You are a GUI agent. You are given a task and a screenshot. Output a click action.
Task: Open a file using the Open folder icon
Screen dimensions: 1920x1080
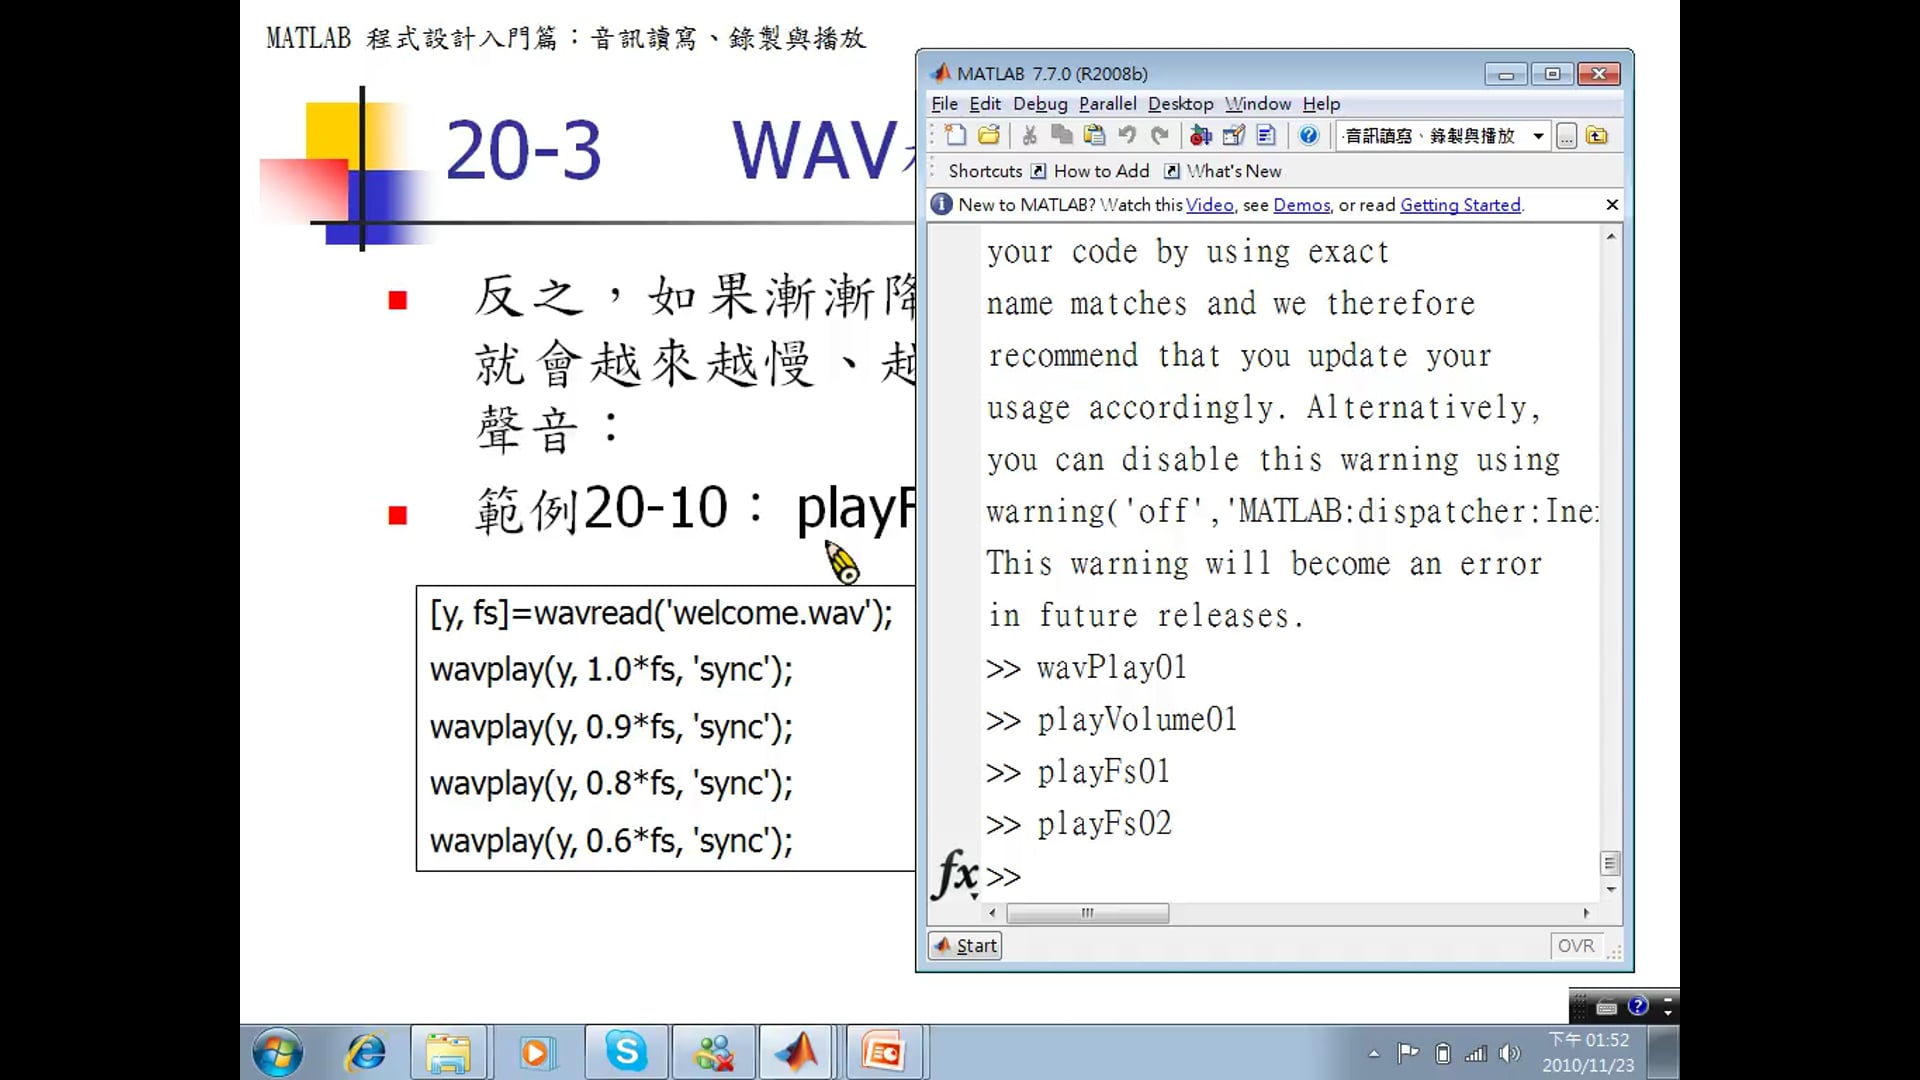coord(988,135)
